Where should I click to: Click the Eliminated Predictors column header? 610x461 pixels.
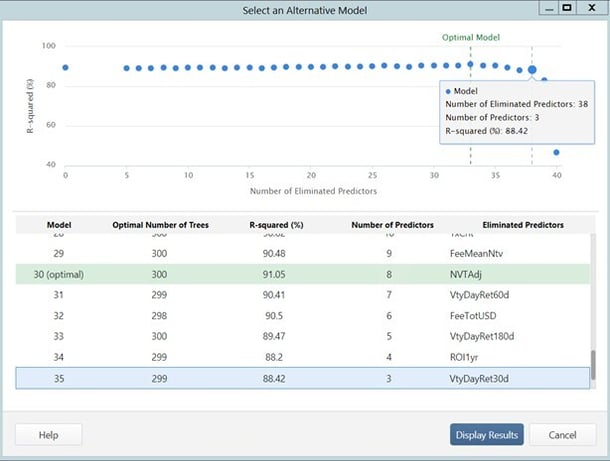pos(522,225)
